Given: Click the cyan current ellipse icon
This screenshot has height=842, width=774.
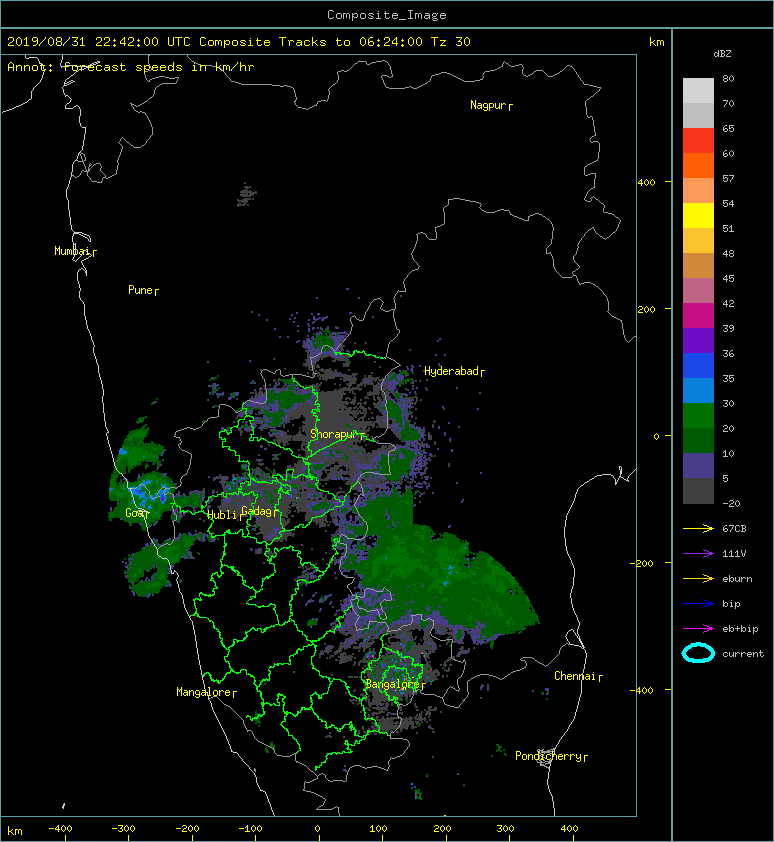Looking at the screenshot, I should coord(698,654).
